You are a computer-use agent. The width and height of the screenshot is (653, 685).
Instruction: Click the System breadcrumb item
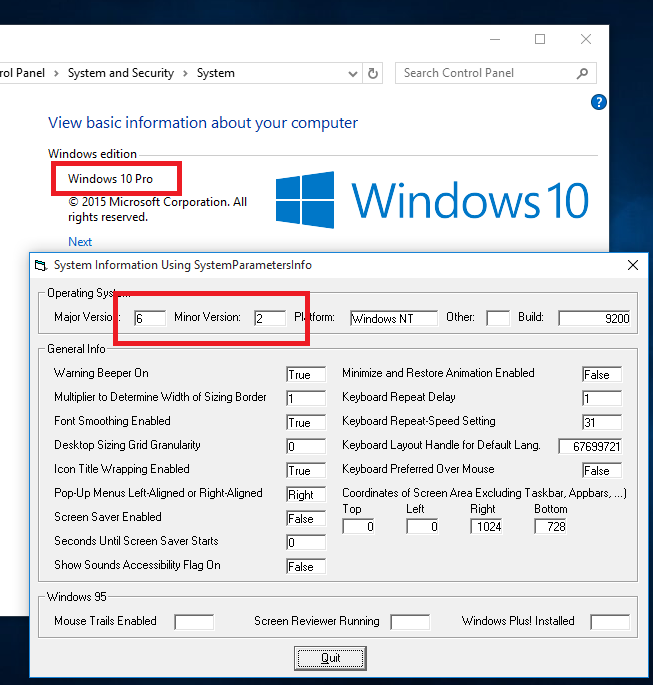[x=216, y=73]
